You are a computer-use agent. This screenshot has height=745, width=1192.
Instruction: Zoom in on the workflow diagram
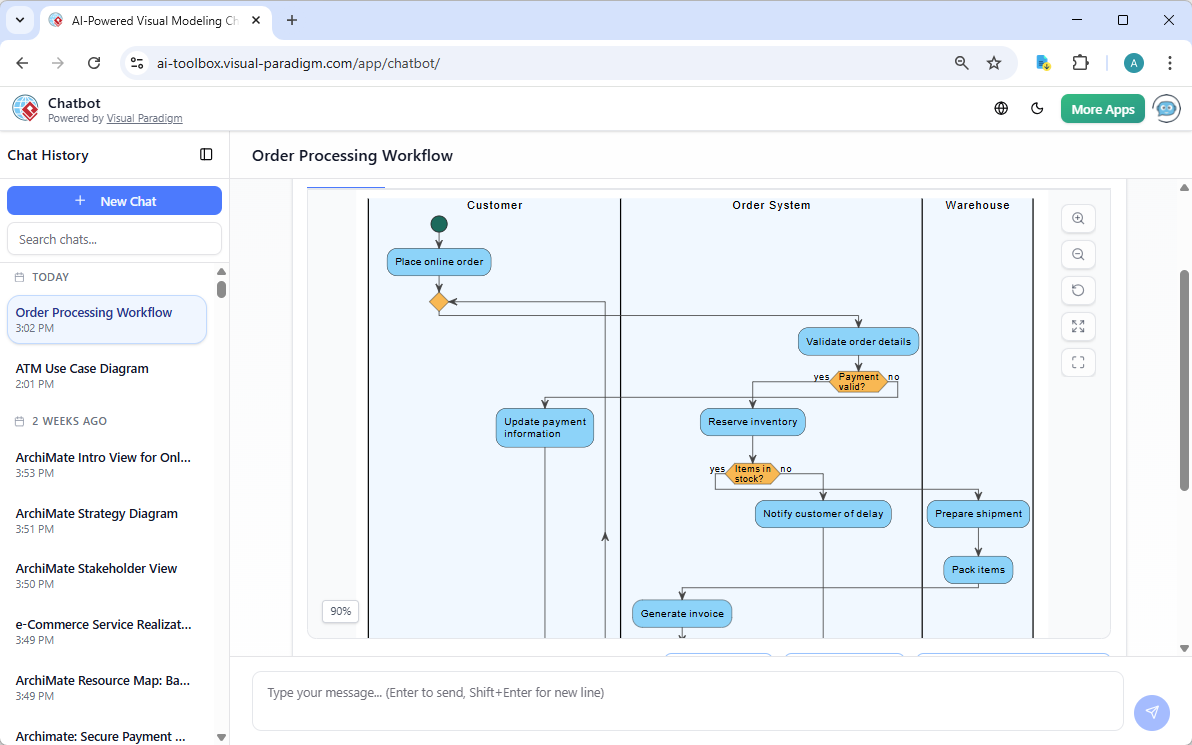pos(1078,218)
